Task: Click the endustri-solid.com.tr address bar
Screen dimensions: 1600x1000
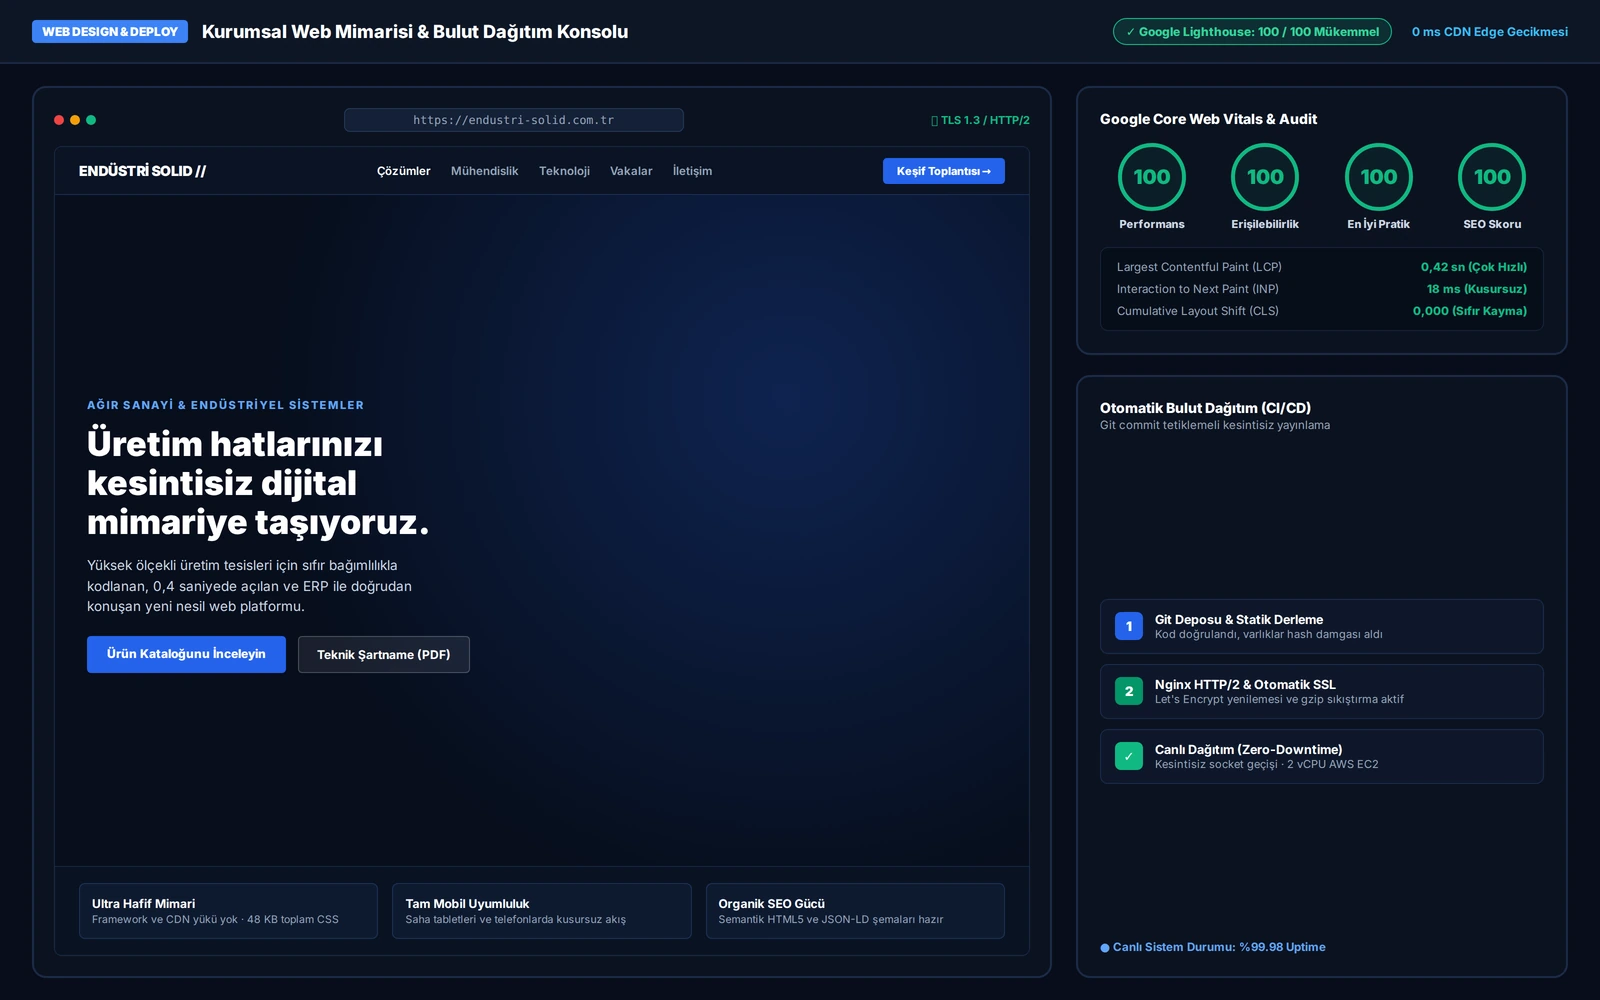Action: click(514, 120)
